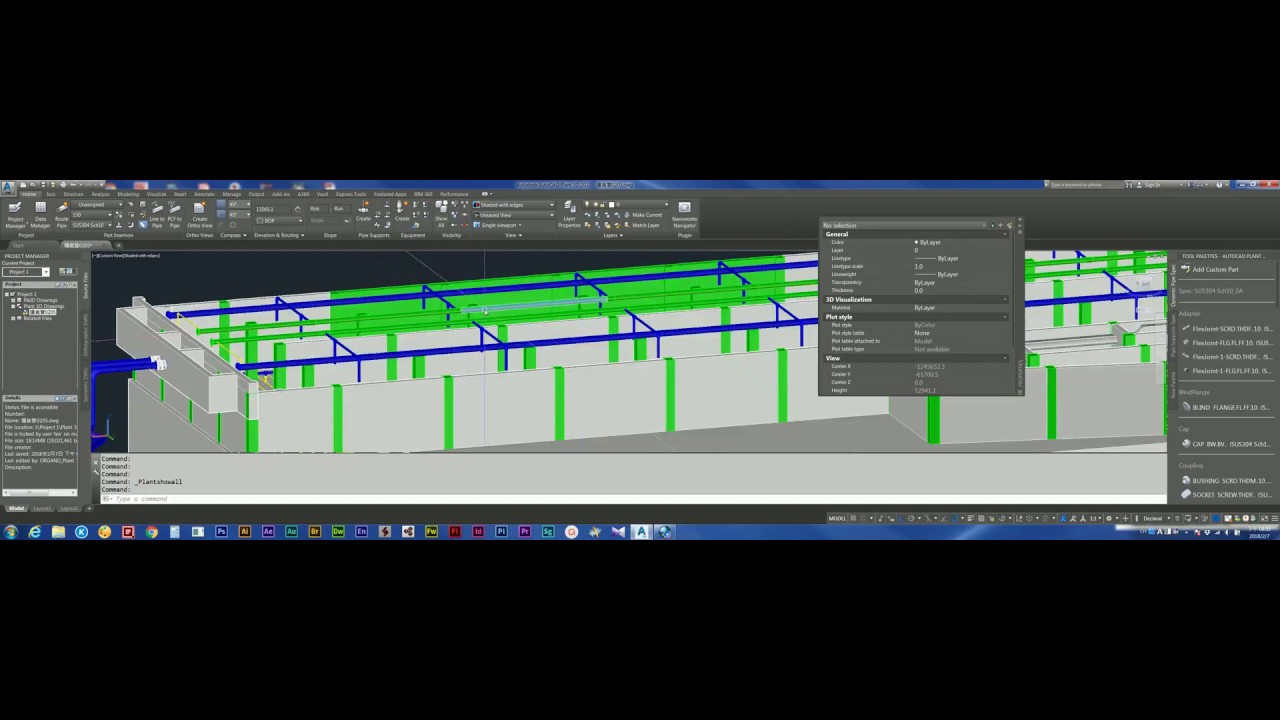The image size is (1280, 720).
Task: Choose the BUSHING SCRD.THDM coupling
Action: tap(1226, 481)
